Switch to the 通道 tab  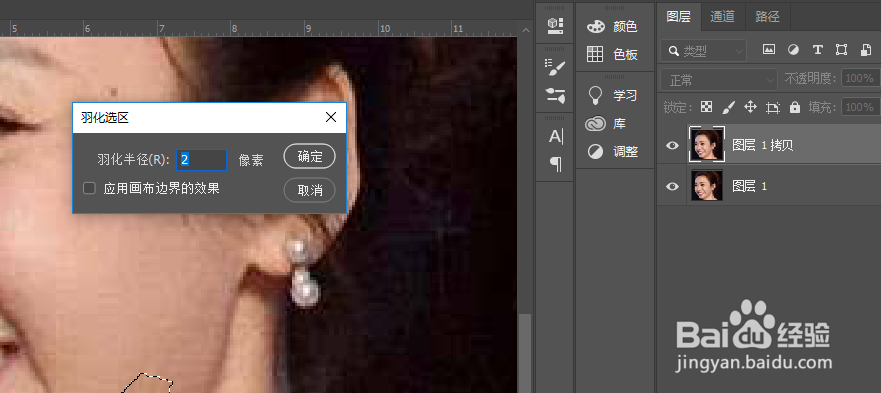click(x=723, y=17)
